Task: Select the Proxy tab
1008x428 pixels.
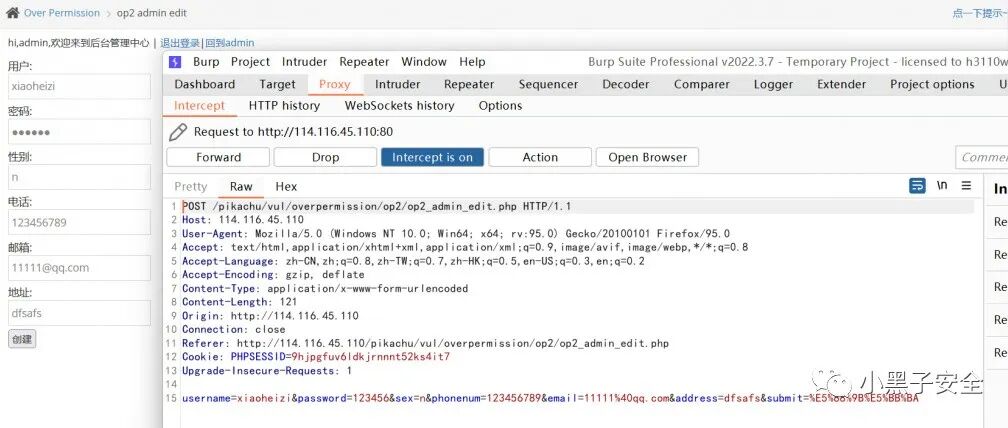Action: pos(335,85)
